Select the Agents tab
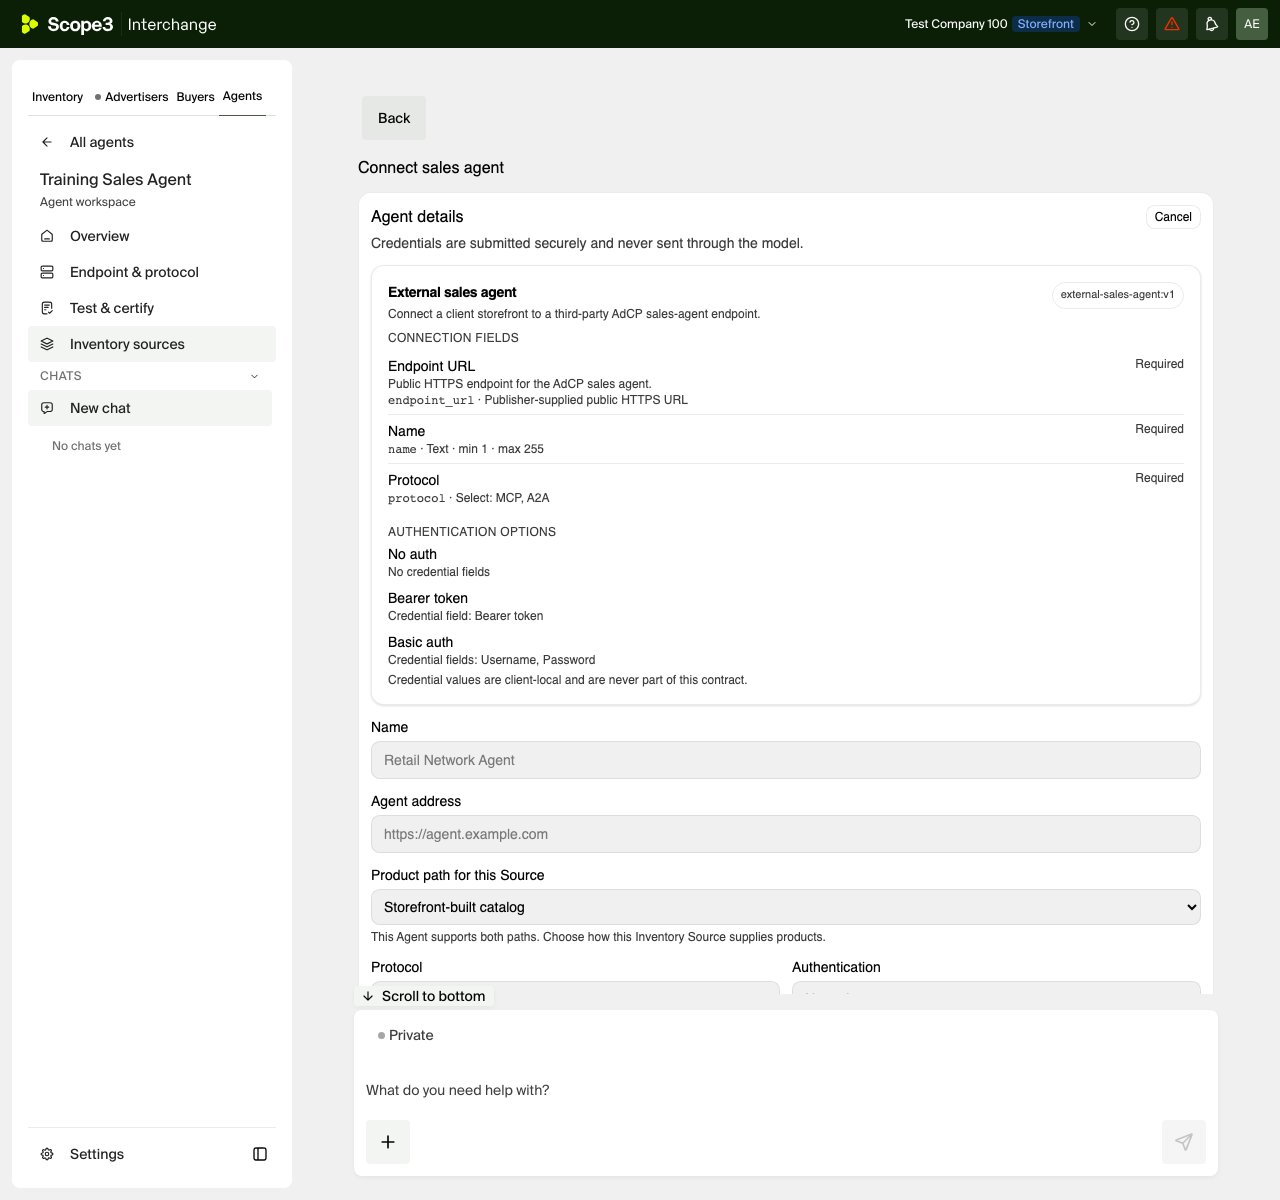The height and width of the screenshot is (1200, 1280). tap(242, 96)
